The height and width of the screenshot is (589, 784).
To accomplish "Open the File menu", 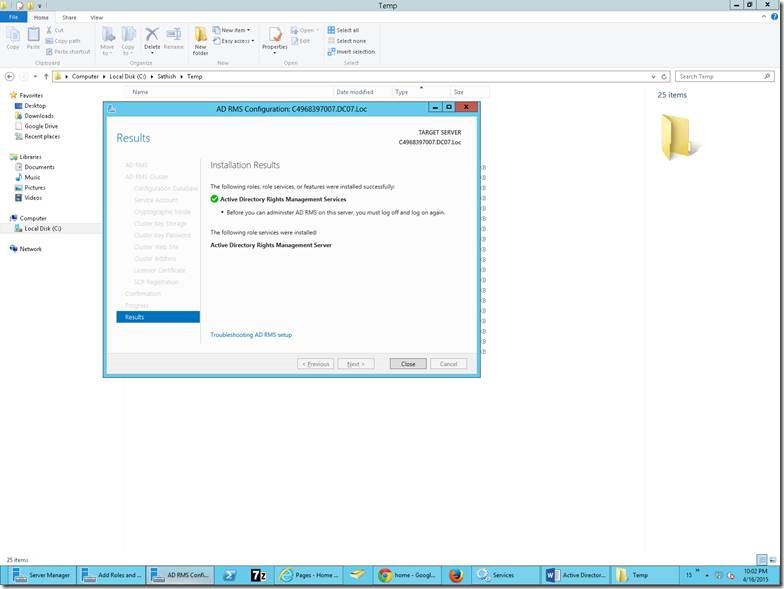I will pos(14,17).
